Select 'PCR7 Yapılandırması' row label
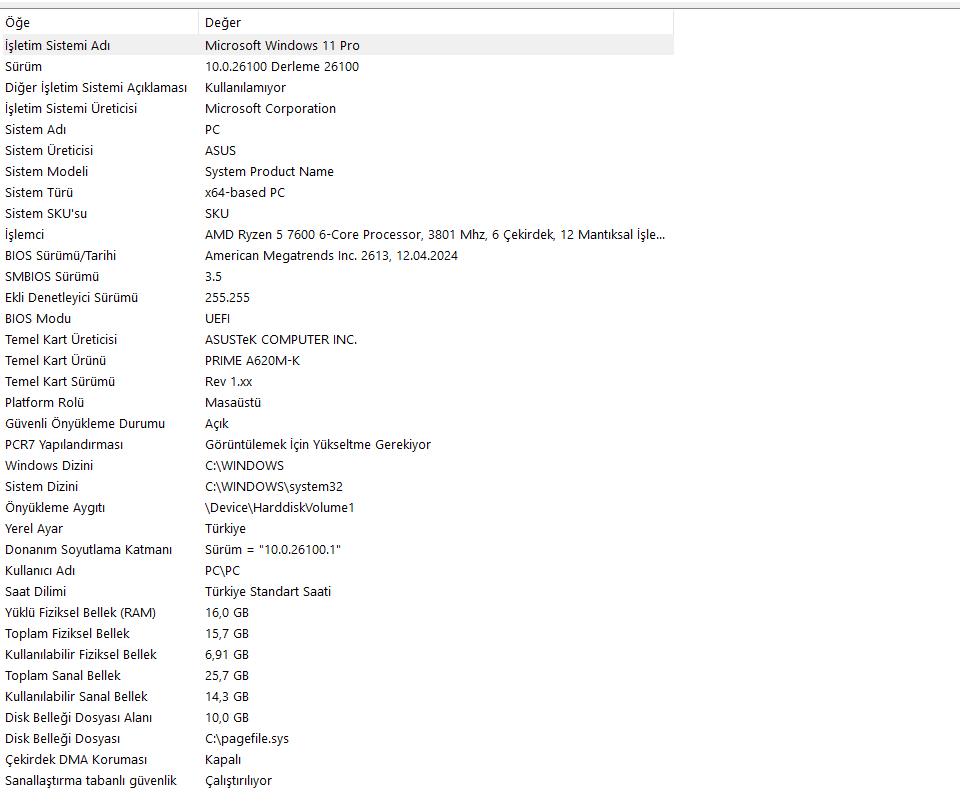960x794 pixels. (64, 444)
